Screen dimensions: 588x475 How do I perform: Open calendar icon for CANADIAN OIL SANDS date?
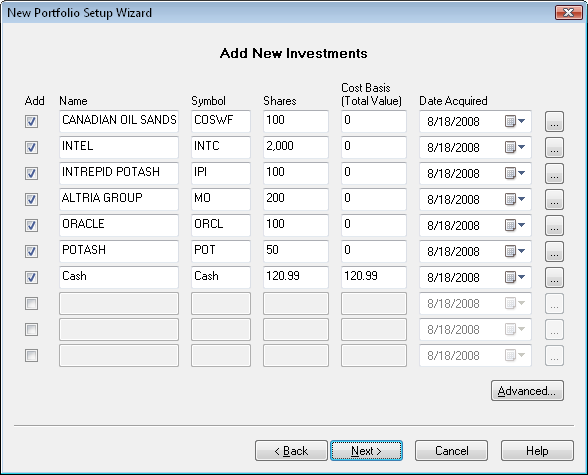point(510,121)
